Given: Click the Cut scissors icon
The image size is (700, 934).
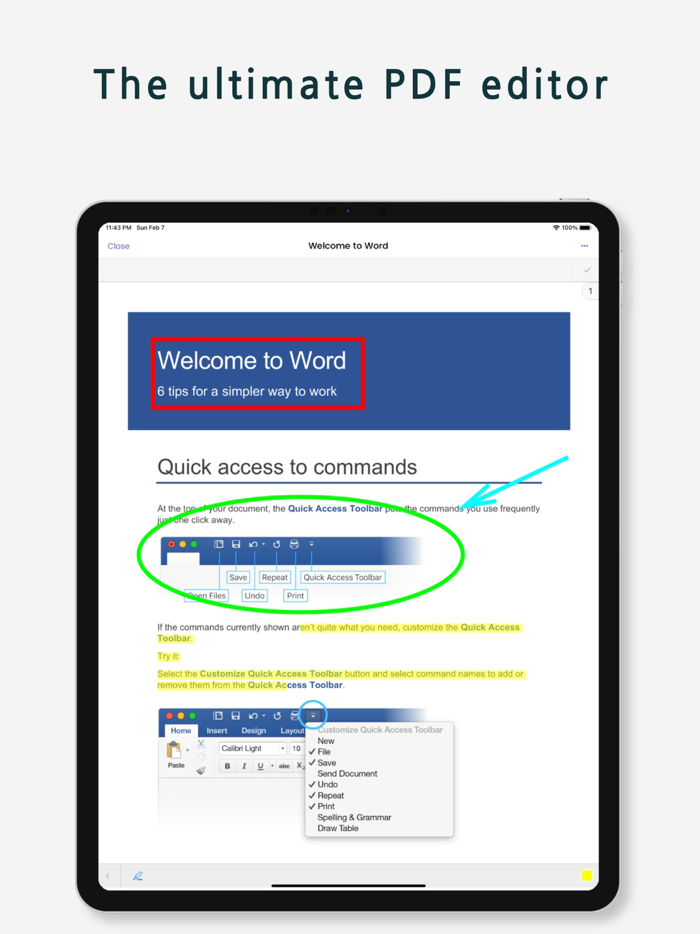Looking at the screenshot, I should click(x=201, y=744).
